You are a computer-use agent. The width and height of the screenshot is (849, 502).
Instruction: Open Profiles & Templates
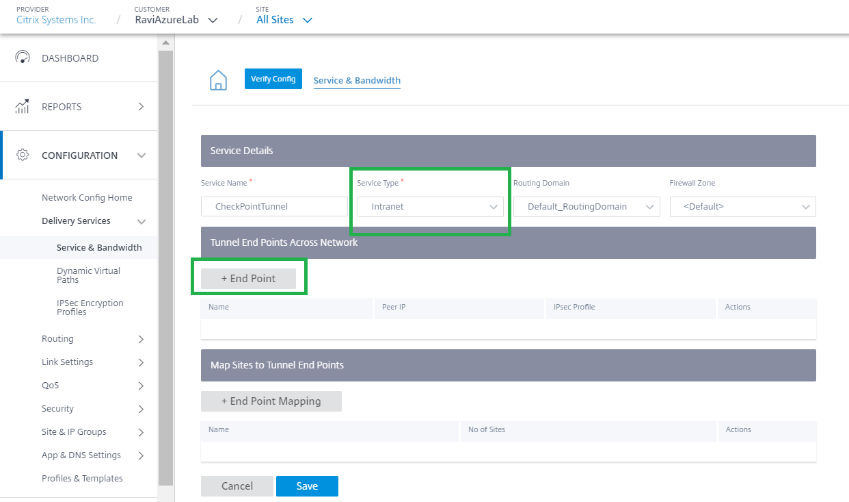(82, 478)
